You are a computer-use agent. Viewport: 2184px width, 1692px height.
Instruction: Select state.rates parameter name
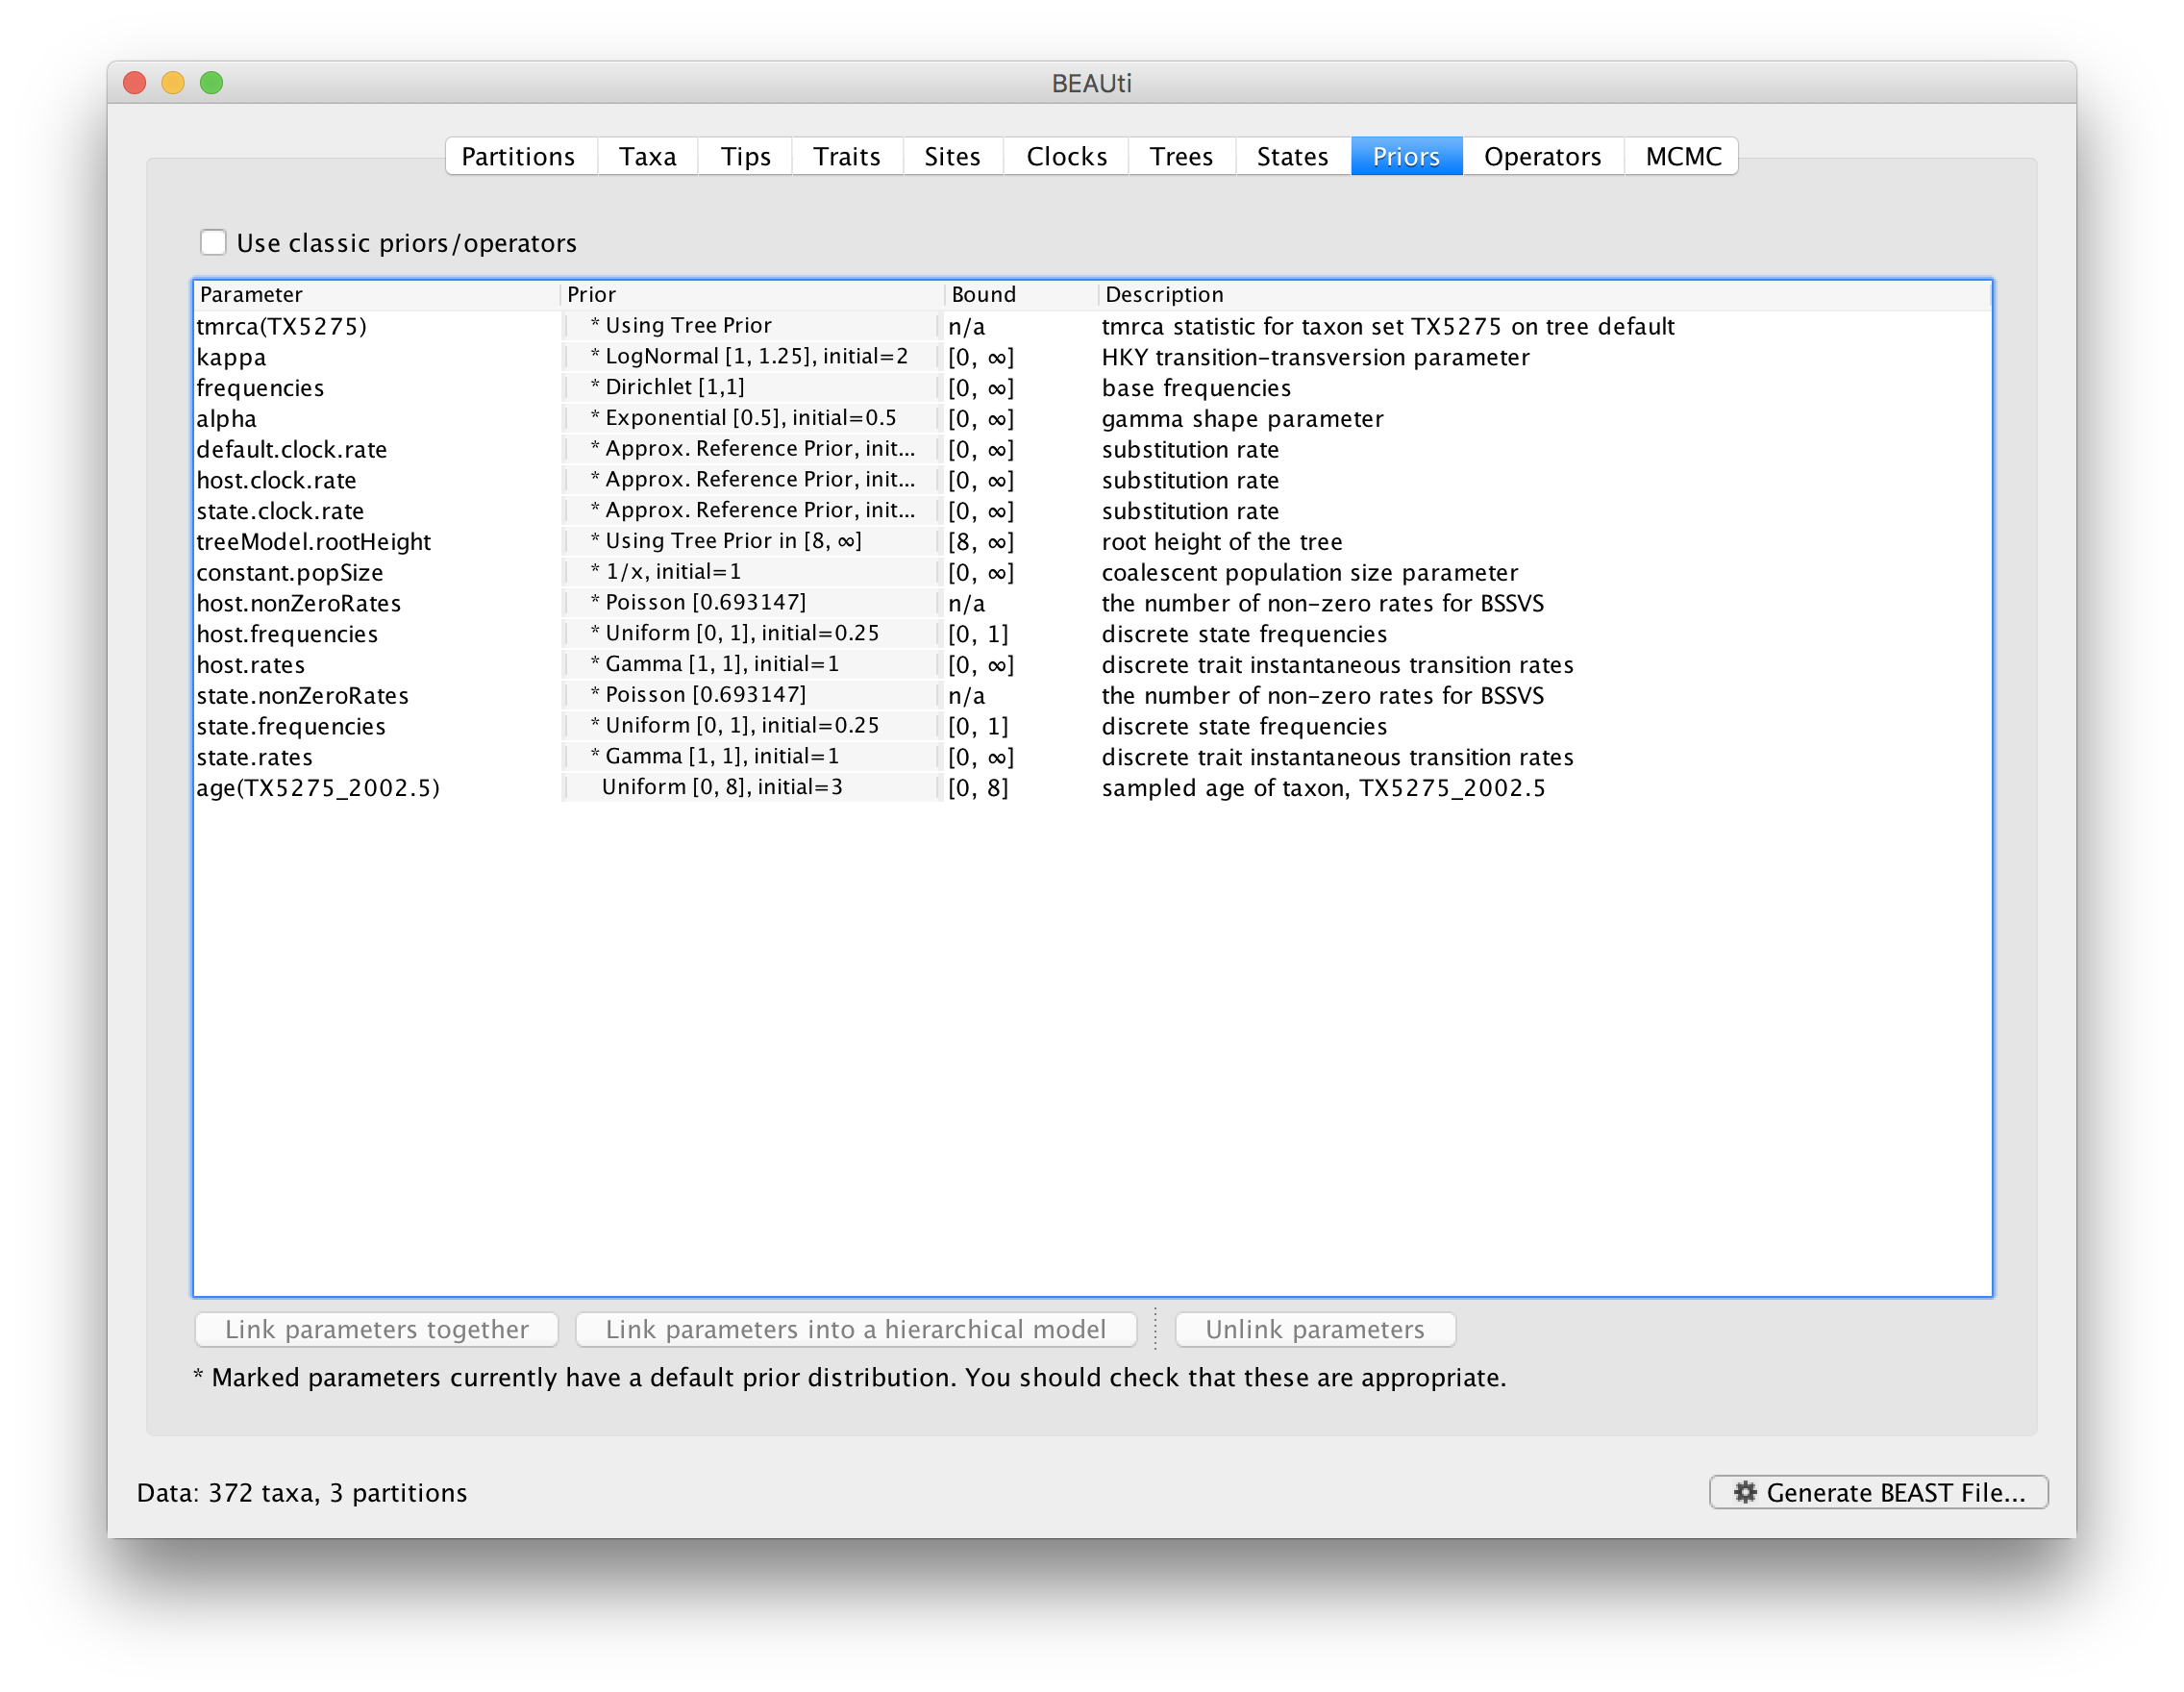click(254, 758)
